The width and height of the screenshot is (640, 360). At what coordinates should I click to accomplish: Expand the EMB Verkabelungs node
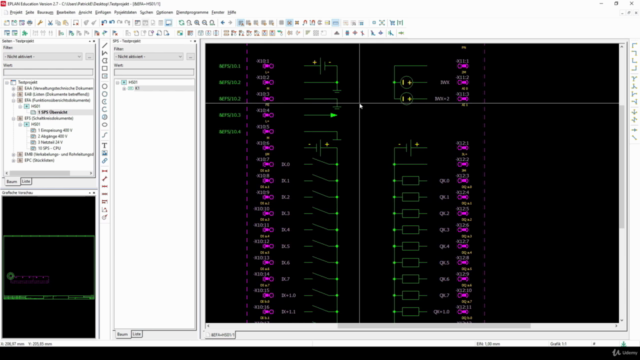(x=13, y=155)
